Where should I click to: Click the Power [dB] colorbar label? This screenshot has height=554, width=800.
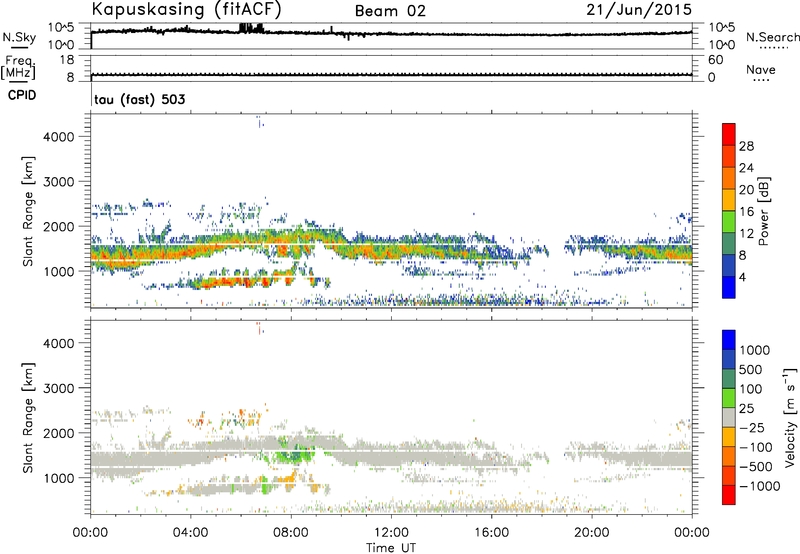(x=763, y=211)
